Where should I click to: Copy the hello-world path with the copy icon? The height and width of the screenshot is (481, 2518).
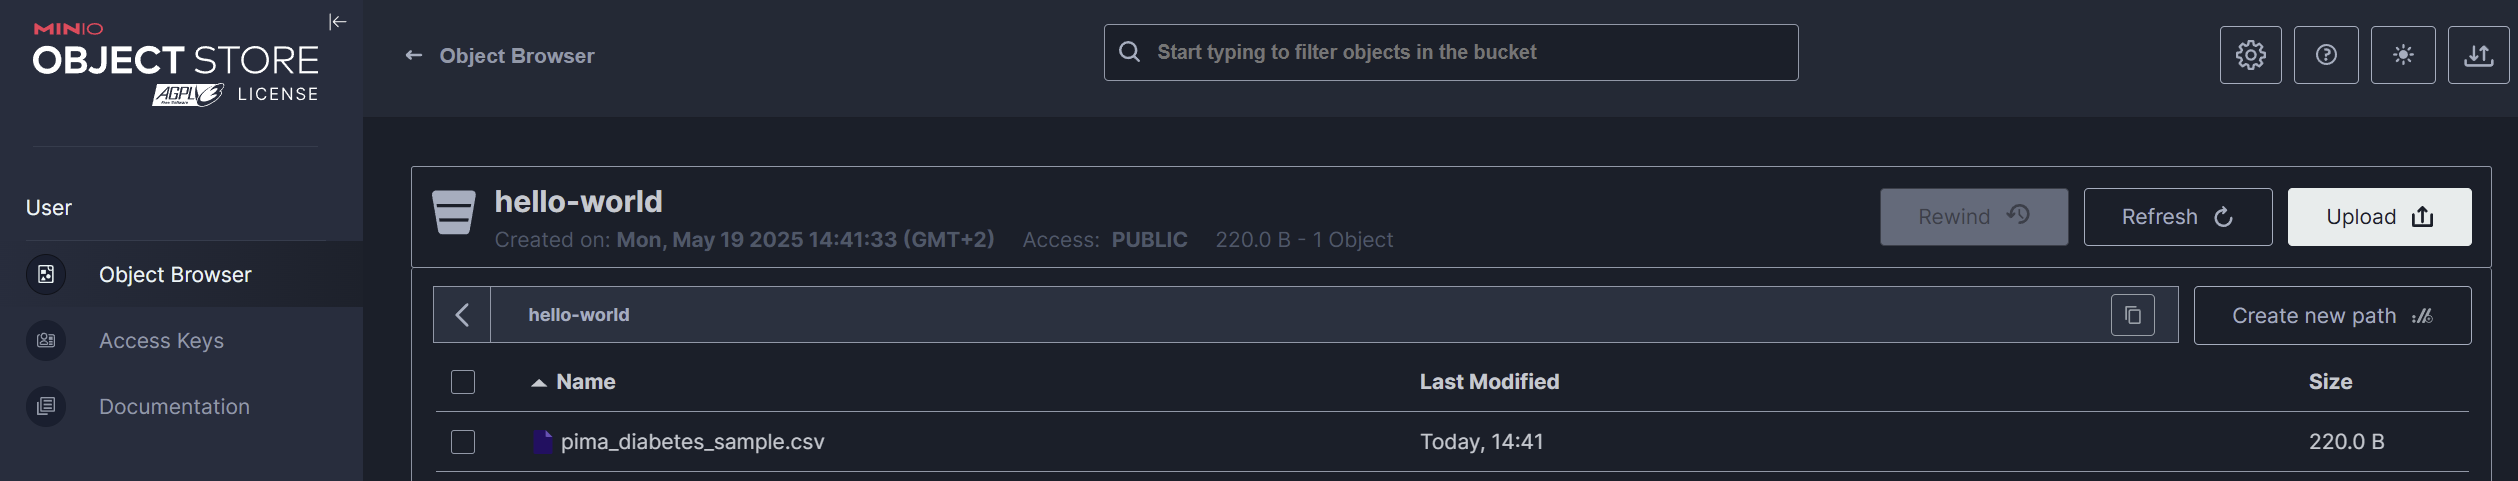pyautogui.click(x=2132, y=315)
